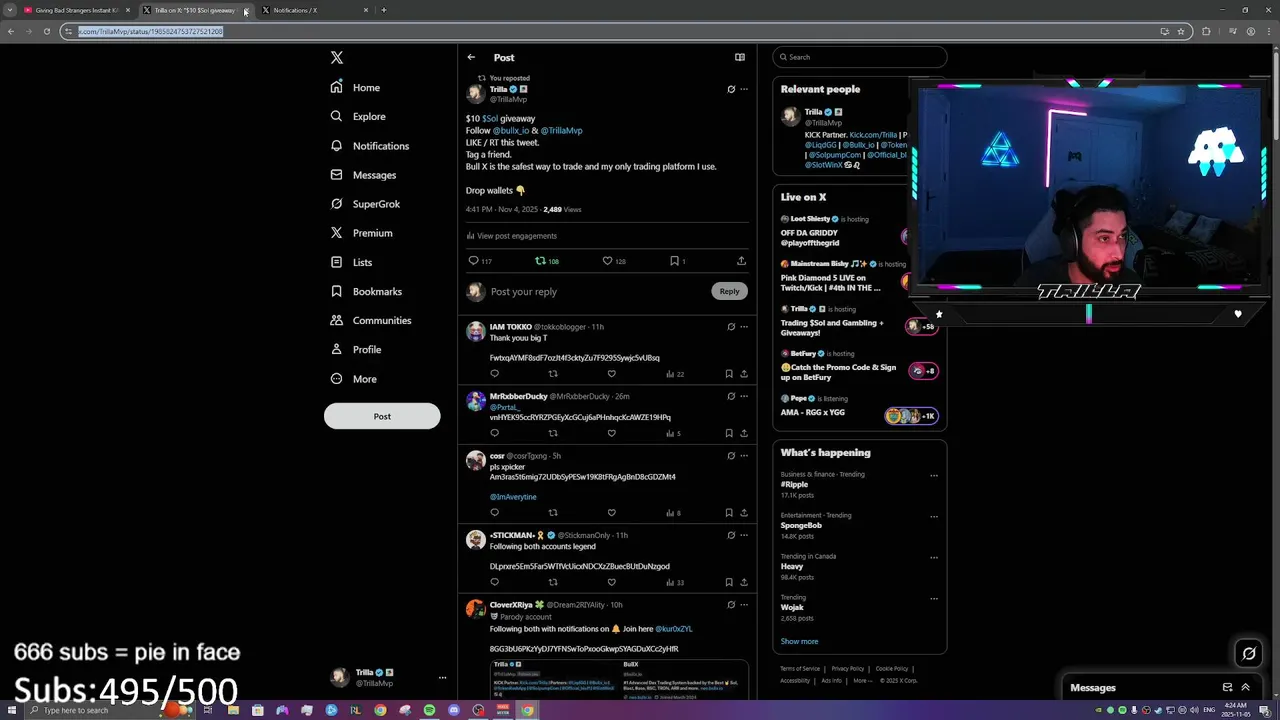Open account switcher dots beside Trilla profile
The width and height of the screenshot is (1280, 720).
tap(442, 678)
